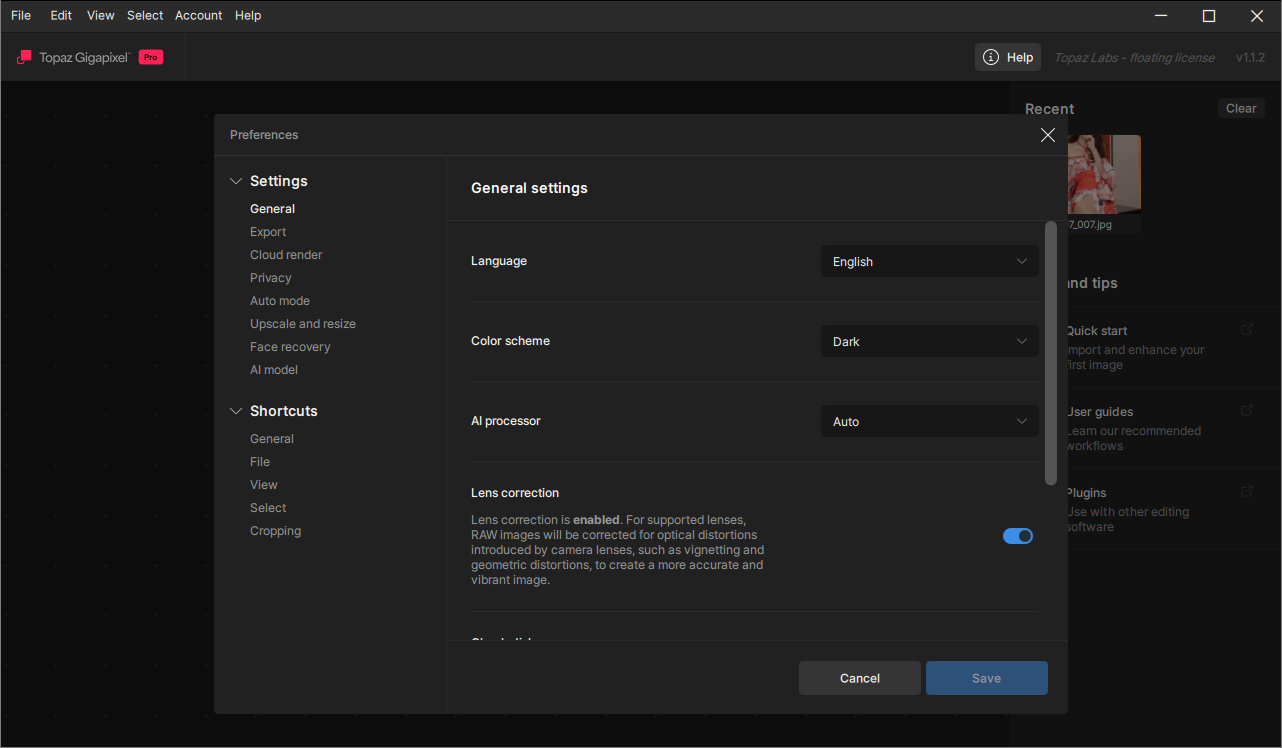Open the recent image thumbnail
The height and width of the screenshot is (748, 1282).
click(1104, 174)
